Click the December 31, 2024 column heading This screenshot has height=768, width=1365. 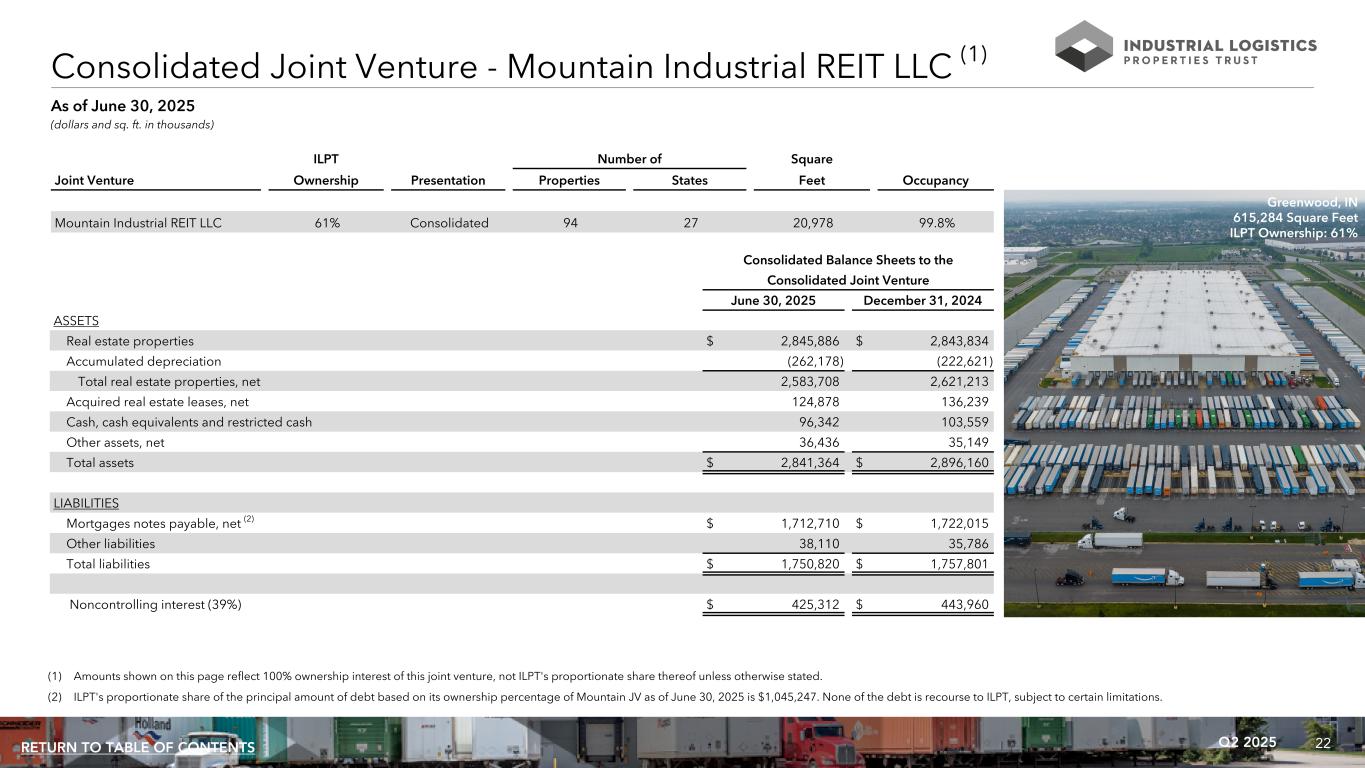[x=922, y=301]
